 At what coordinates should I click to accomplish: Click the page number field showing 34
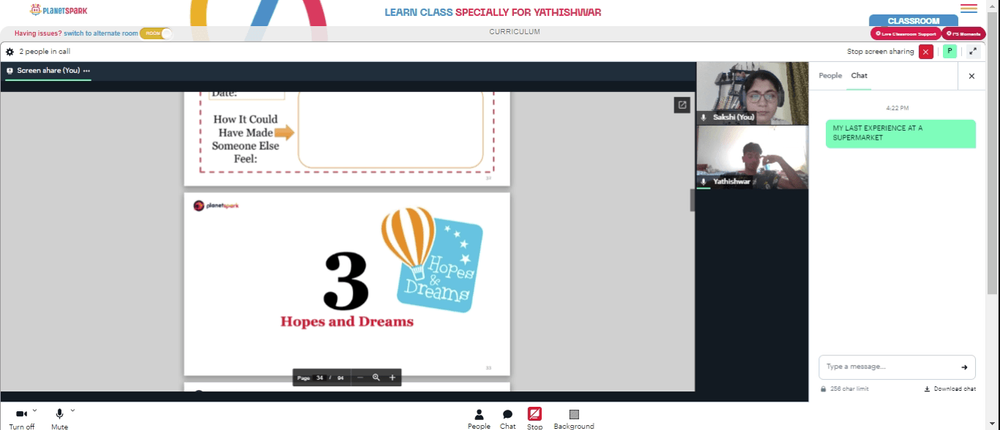click(x=320, y=378)
